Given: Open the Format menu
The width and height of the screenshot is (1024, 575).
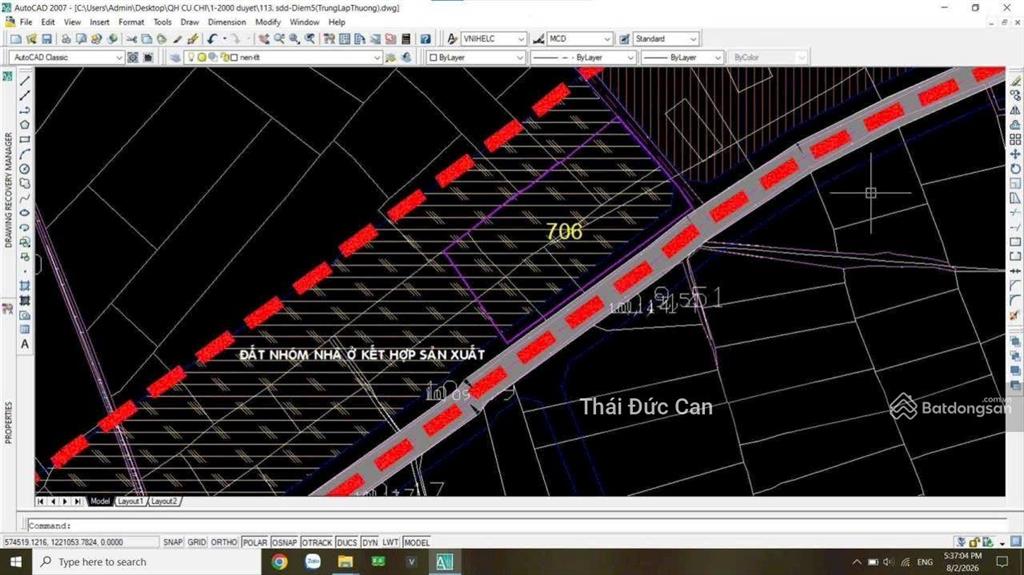Looking at the screenshot, I should [131, 22].
